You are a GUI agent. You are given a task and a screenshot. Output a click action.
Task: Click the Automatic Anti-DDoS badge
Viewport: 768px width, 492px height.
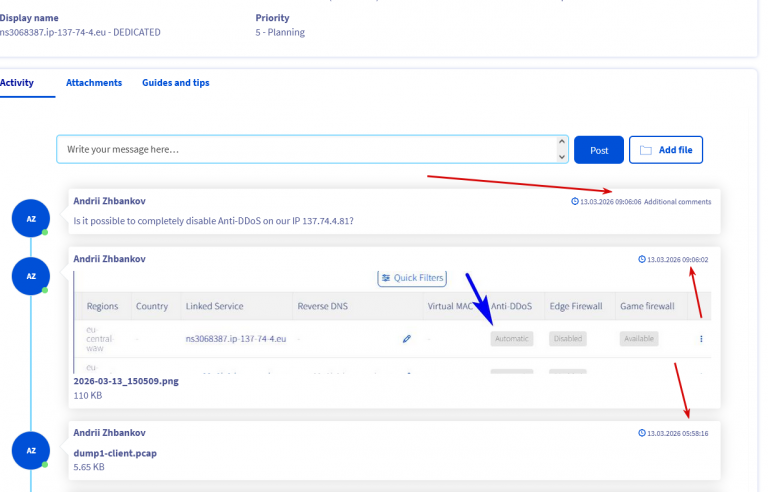[x=512, y=339]
